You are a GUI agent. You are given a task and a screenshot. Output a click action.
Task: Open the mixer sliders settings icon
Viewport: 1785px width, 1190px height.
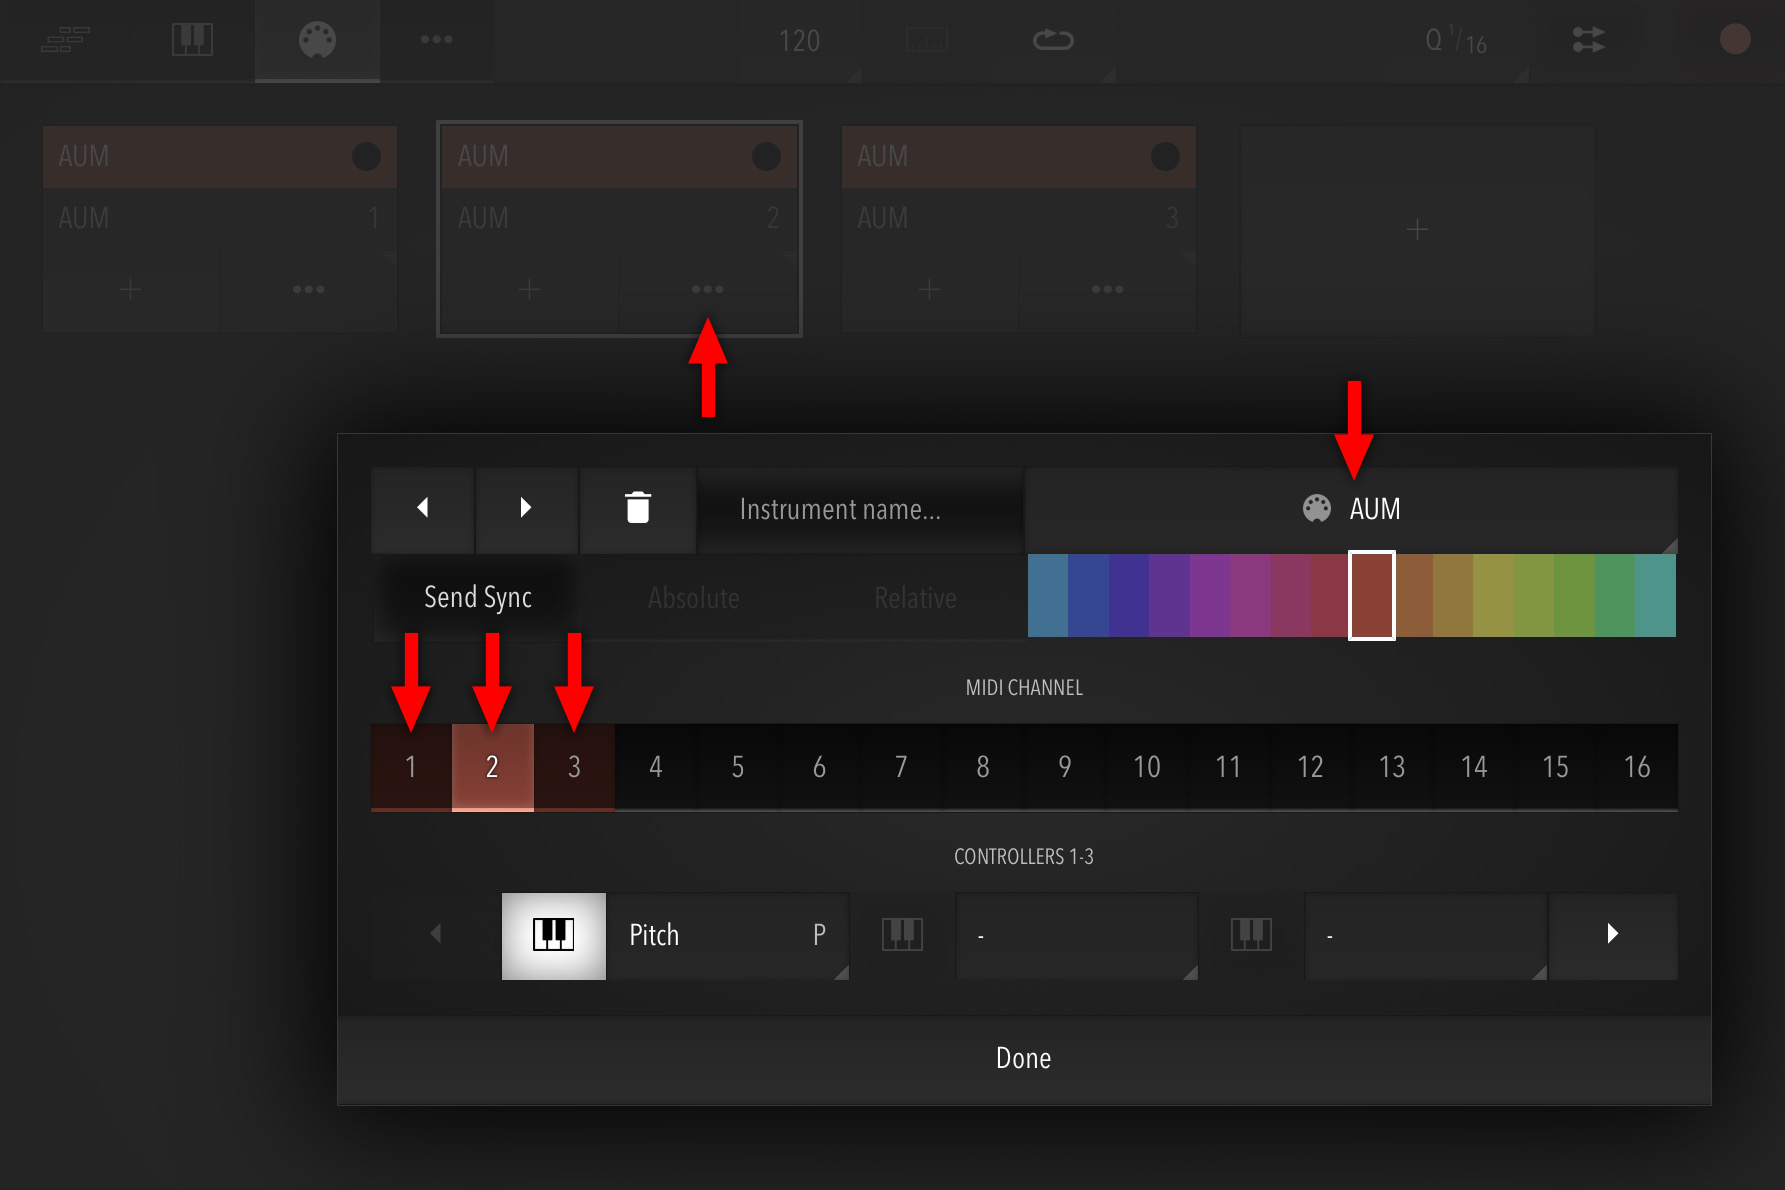pos(1588,40)
